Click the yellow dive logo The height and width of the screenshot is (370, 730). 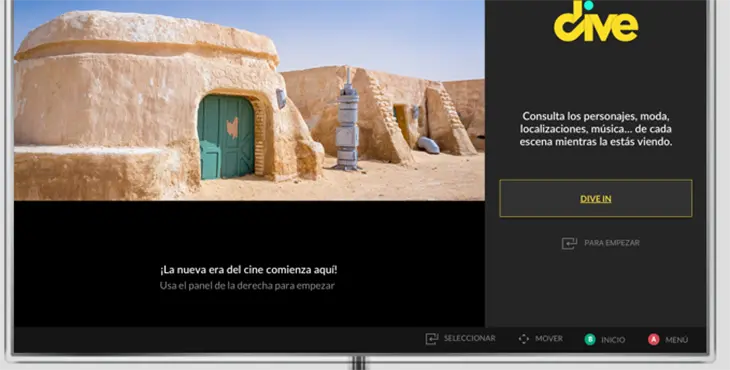[595, 20]
